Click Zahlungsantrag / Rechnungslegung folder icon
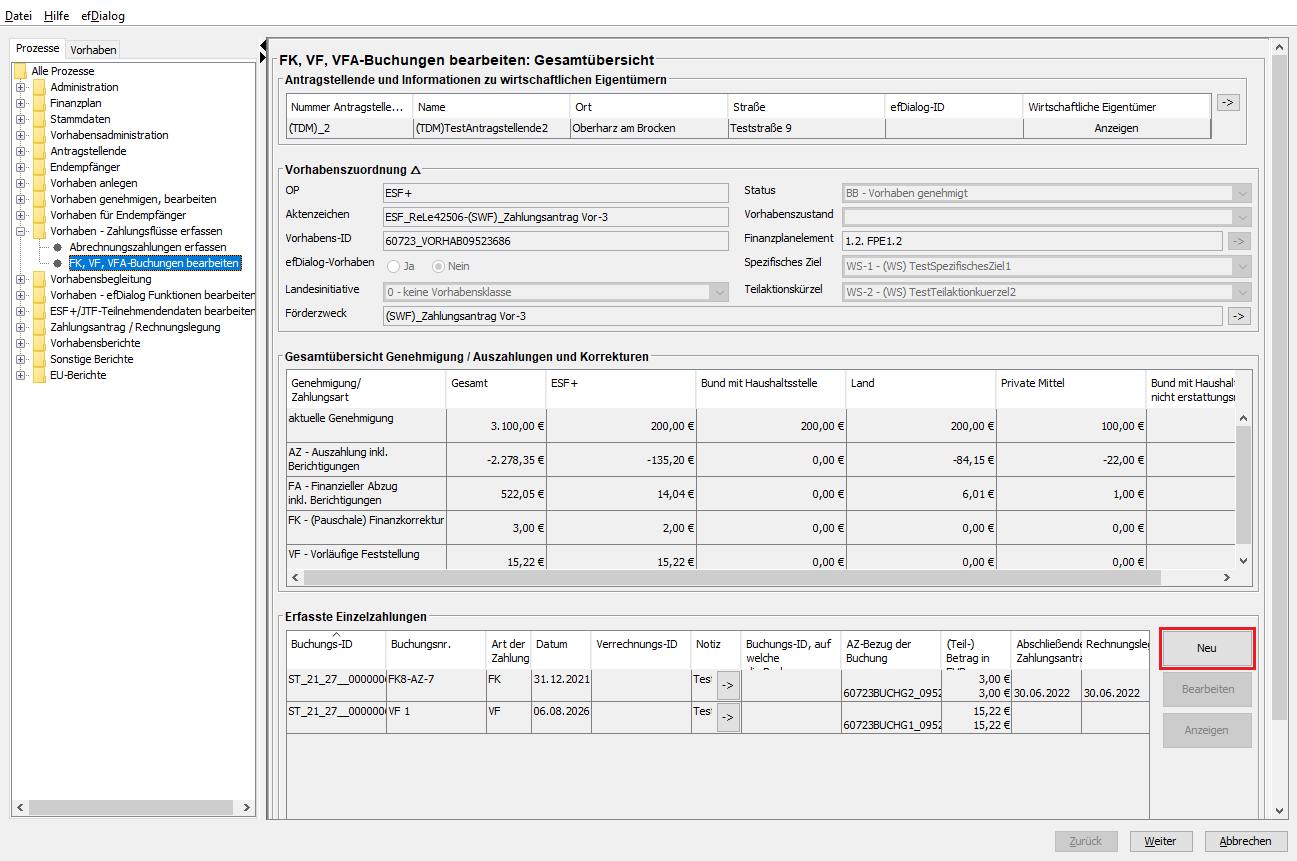Screen dimensions: 1297x861 tap(39, 327)
